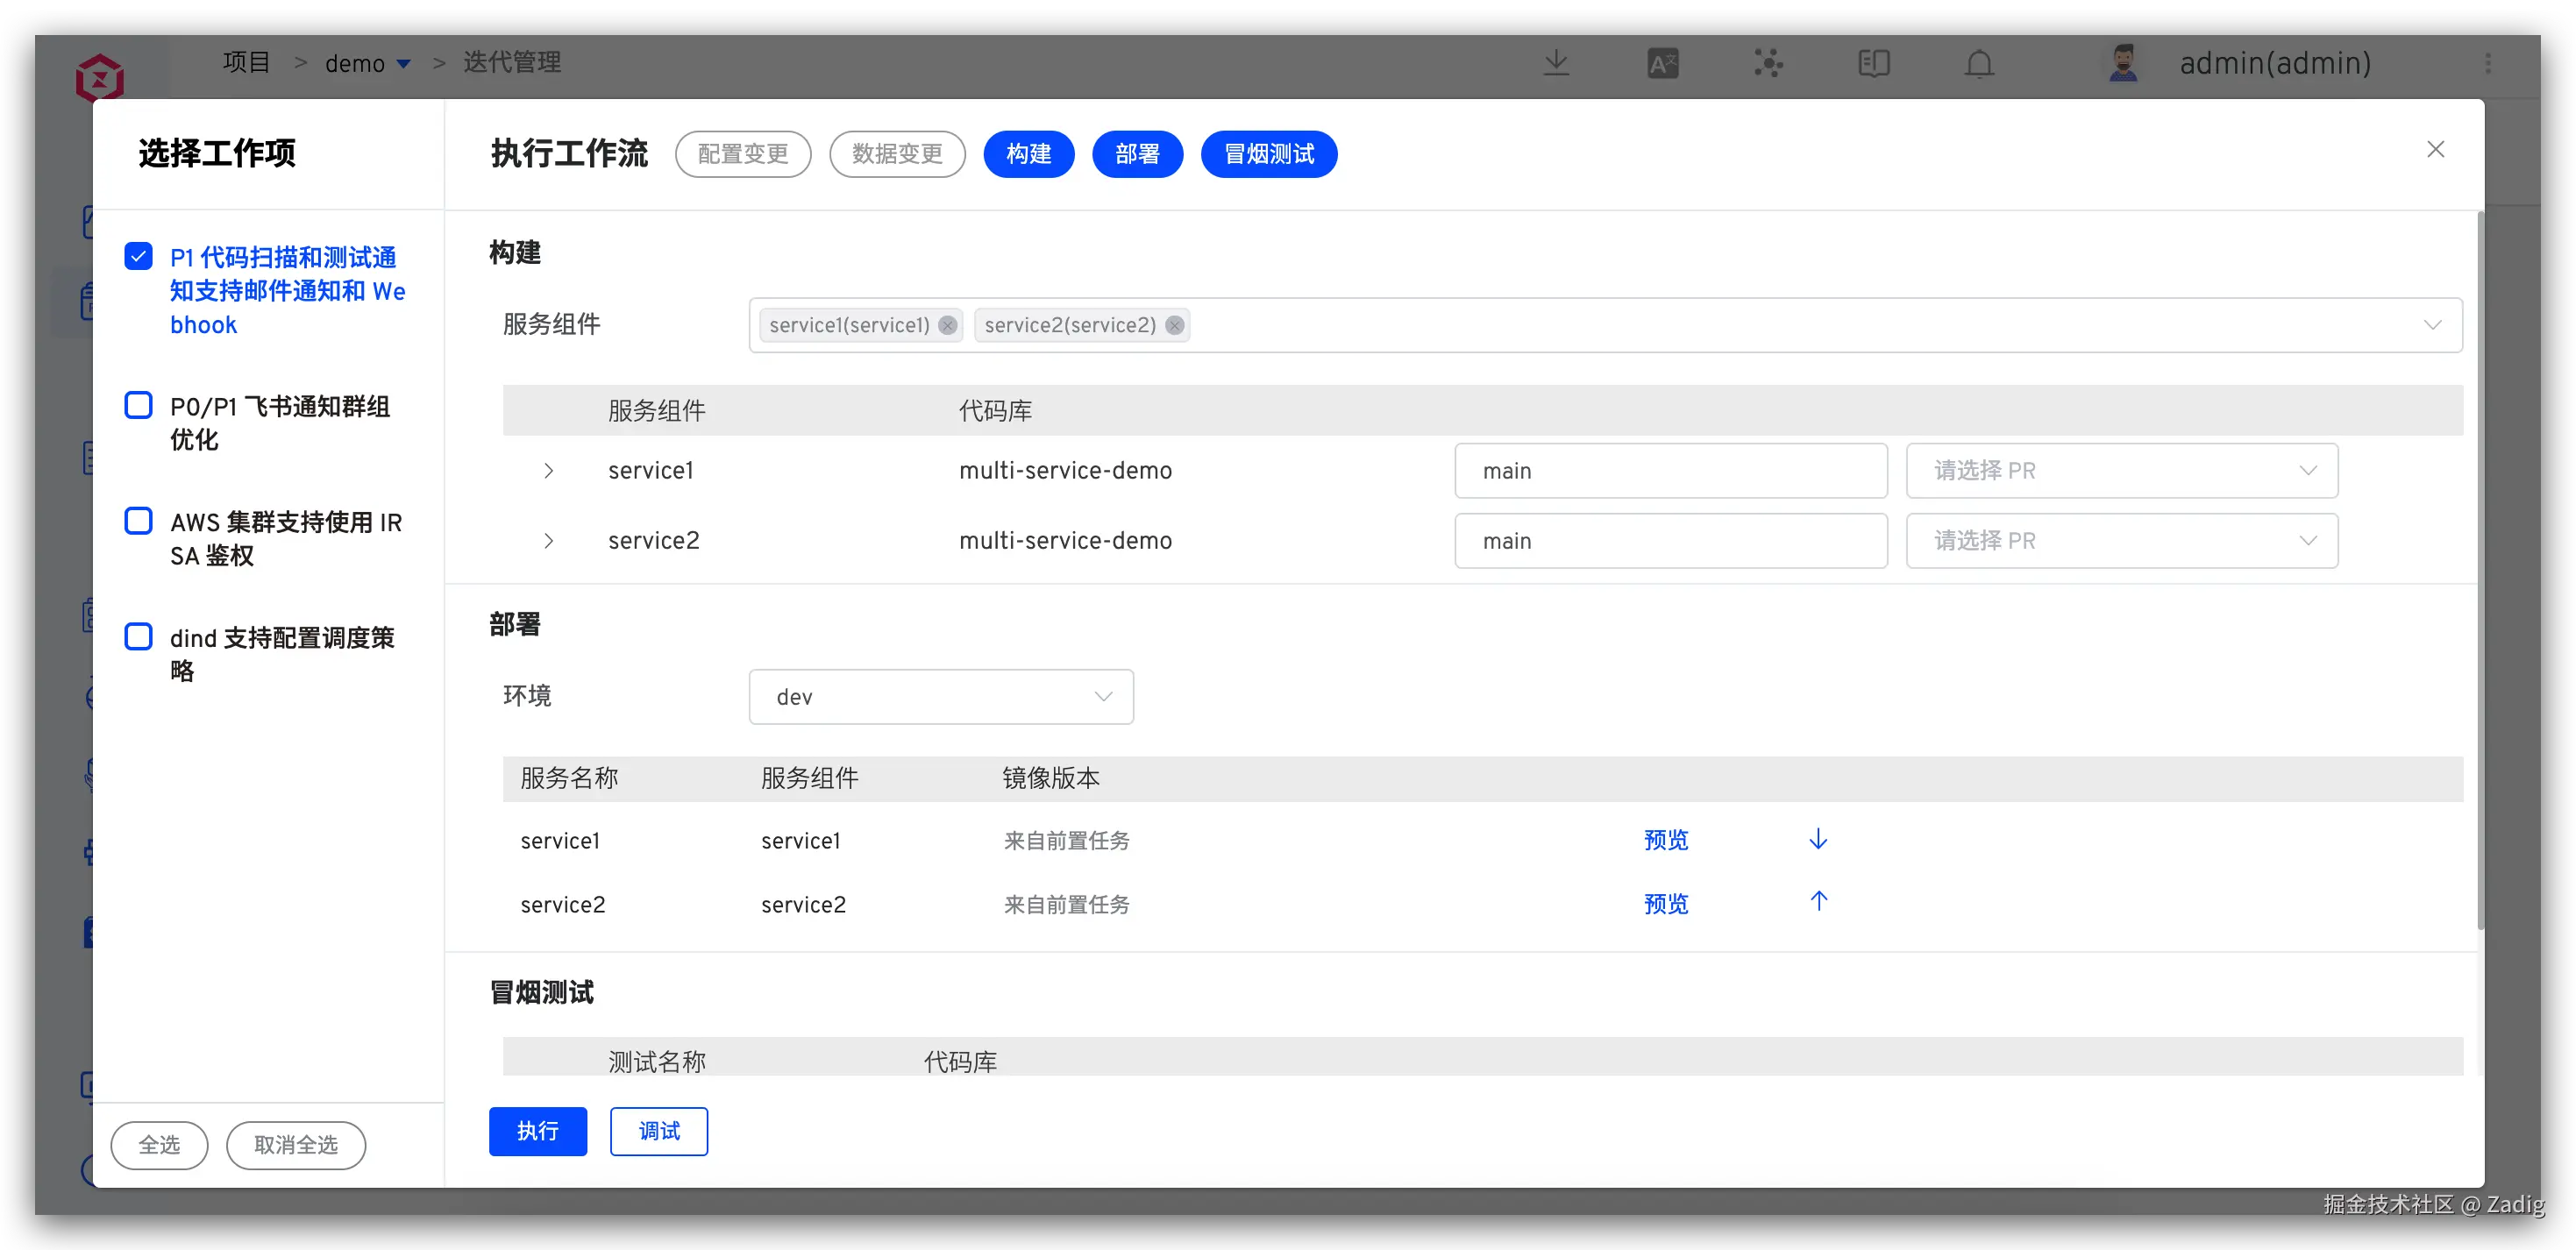Viewport: 2576px width, 1250px height.
Task: Check dind 支持配置调度策略 work item
Action: coord(138,637)
